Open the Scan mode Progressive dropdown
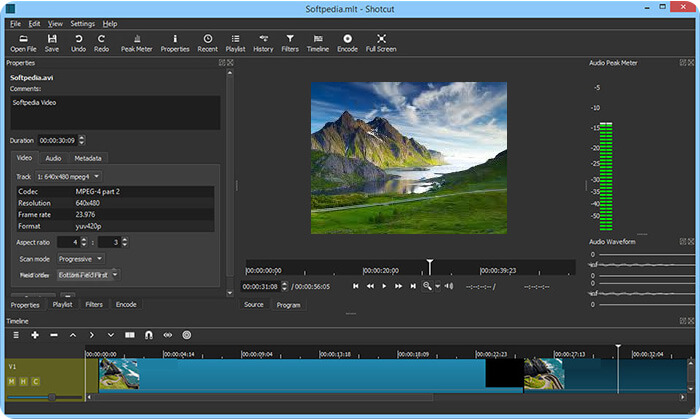The width and height of the screenshot is (700, 419). click(81, 259)
